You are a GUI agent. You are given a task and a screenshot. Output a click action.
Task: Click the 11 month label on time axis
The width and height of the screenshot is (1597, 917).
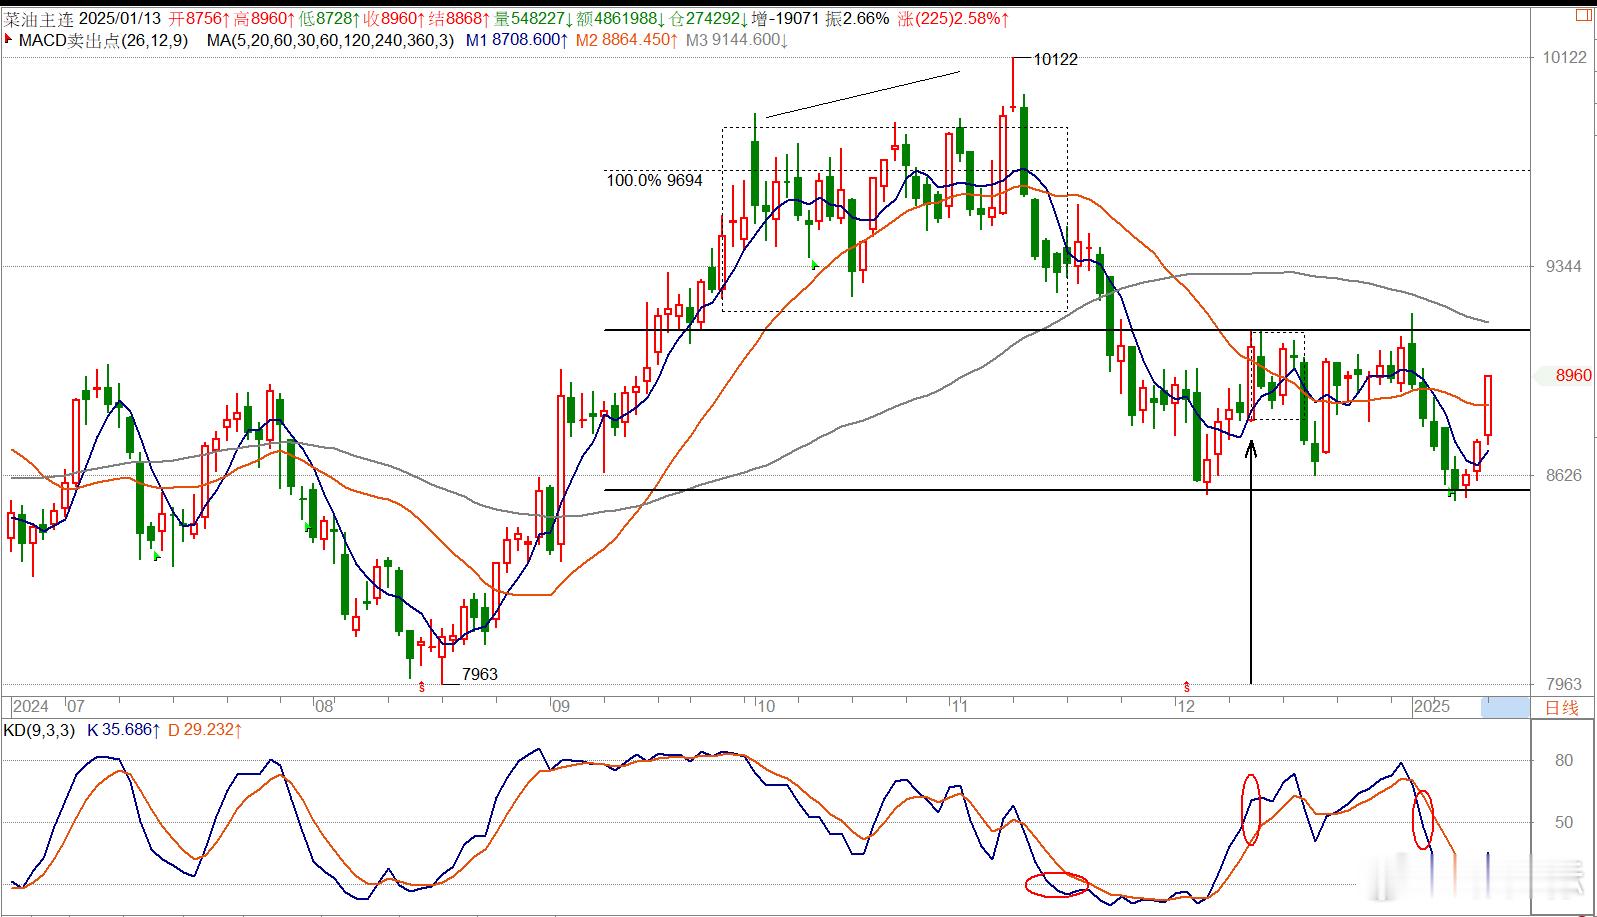coord(960,707)
